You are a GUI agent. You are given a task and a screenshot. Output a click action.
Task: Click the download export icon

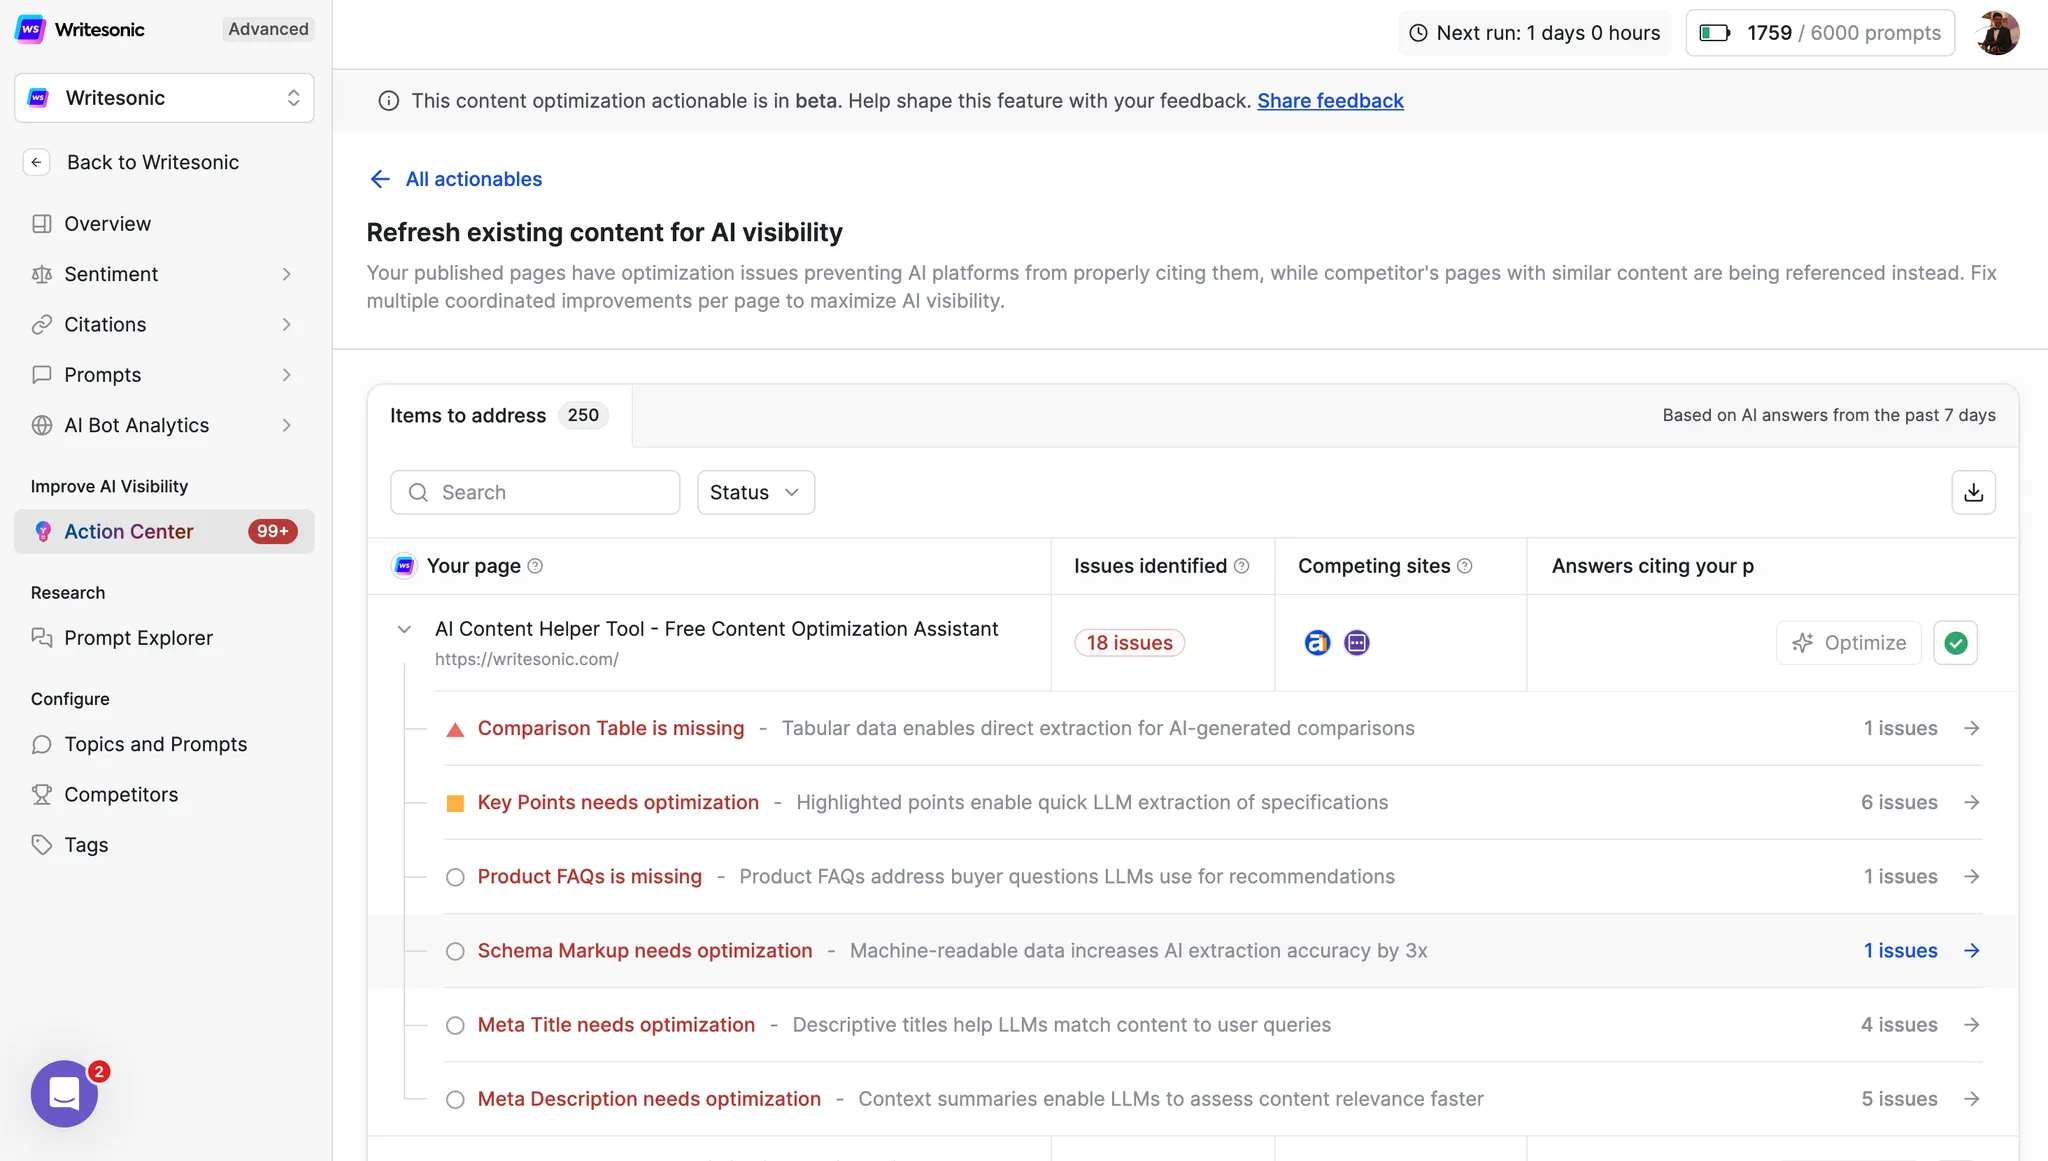tap(1973, 492)
